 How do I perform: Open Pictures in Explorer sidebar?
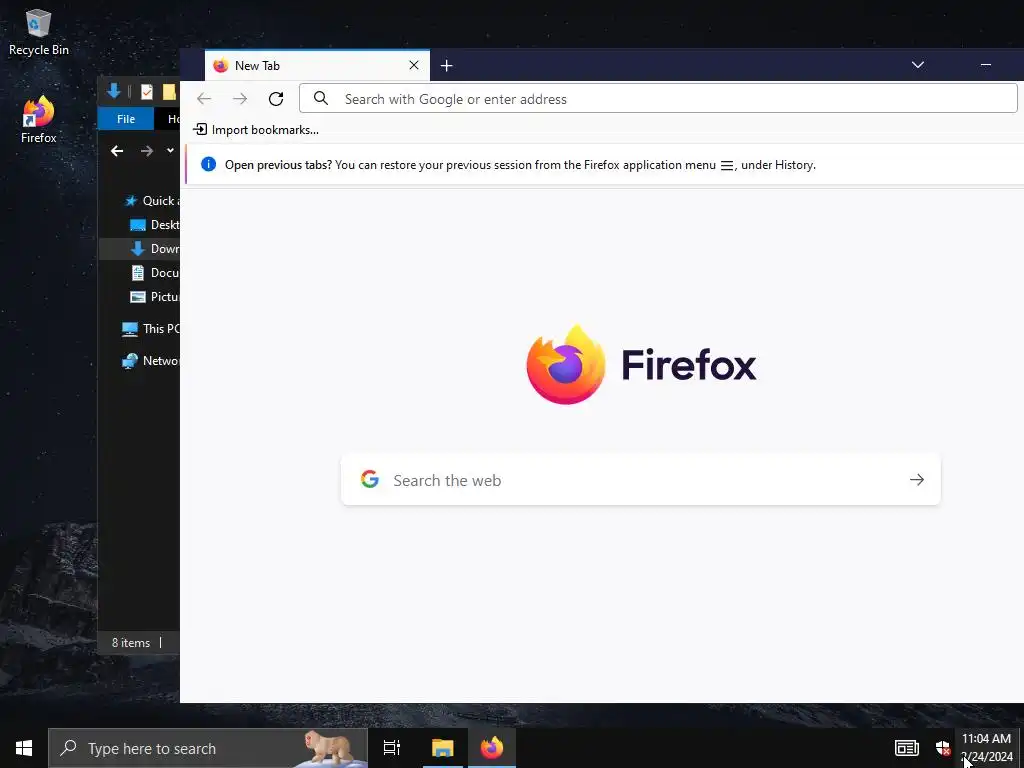155,296
